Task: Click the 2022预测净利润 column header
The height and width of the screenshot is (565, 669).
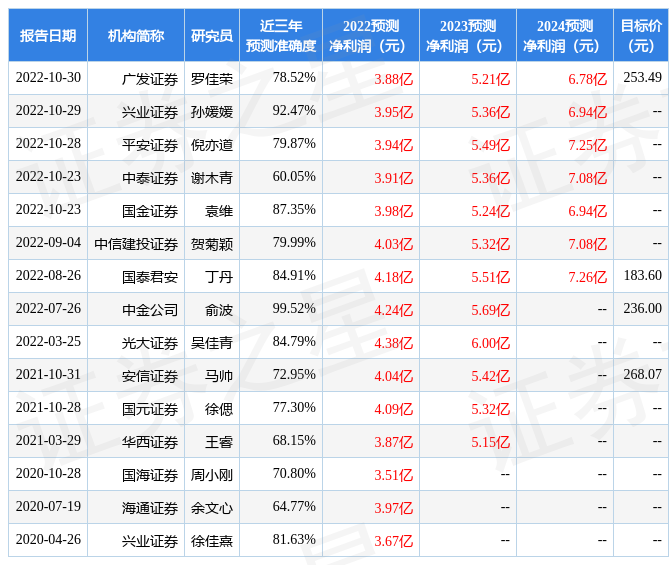Action: click(371, 35)
